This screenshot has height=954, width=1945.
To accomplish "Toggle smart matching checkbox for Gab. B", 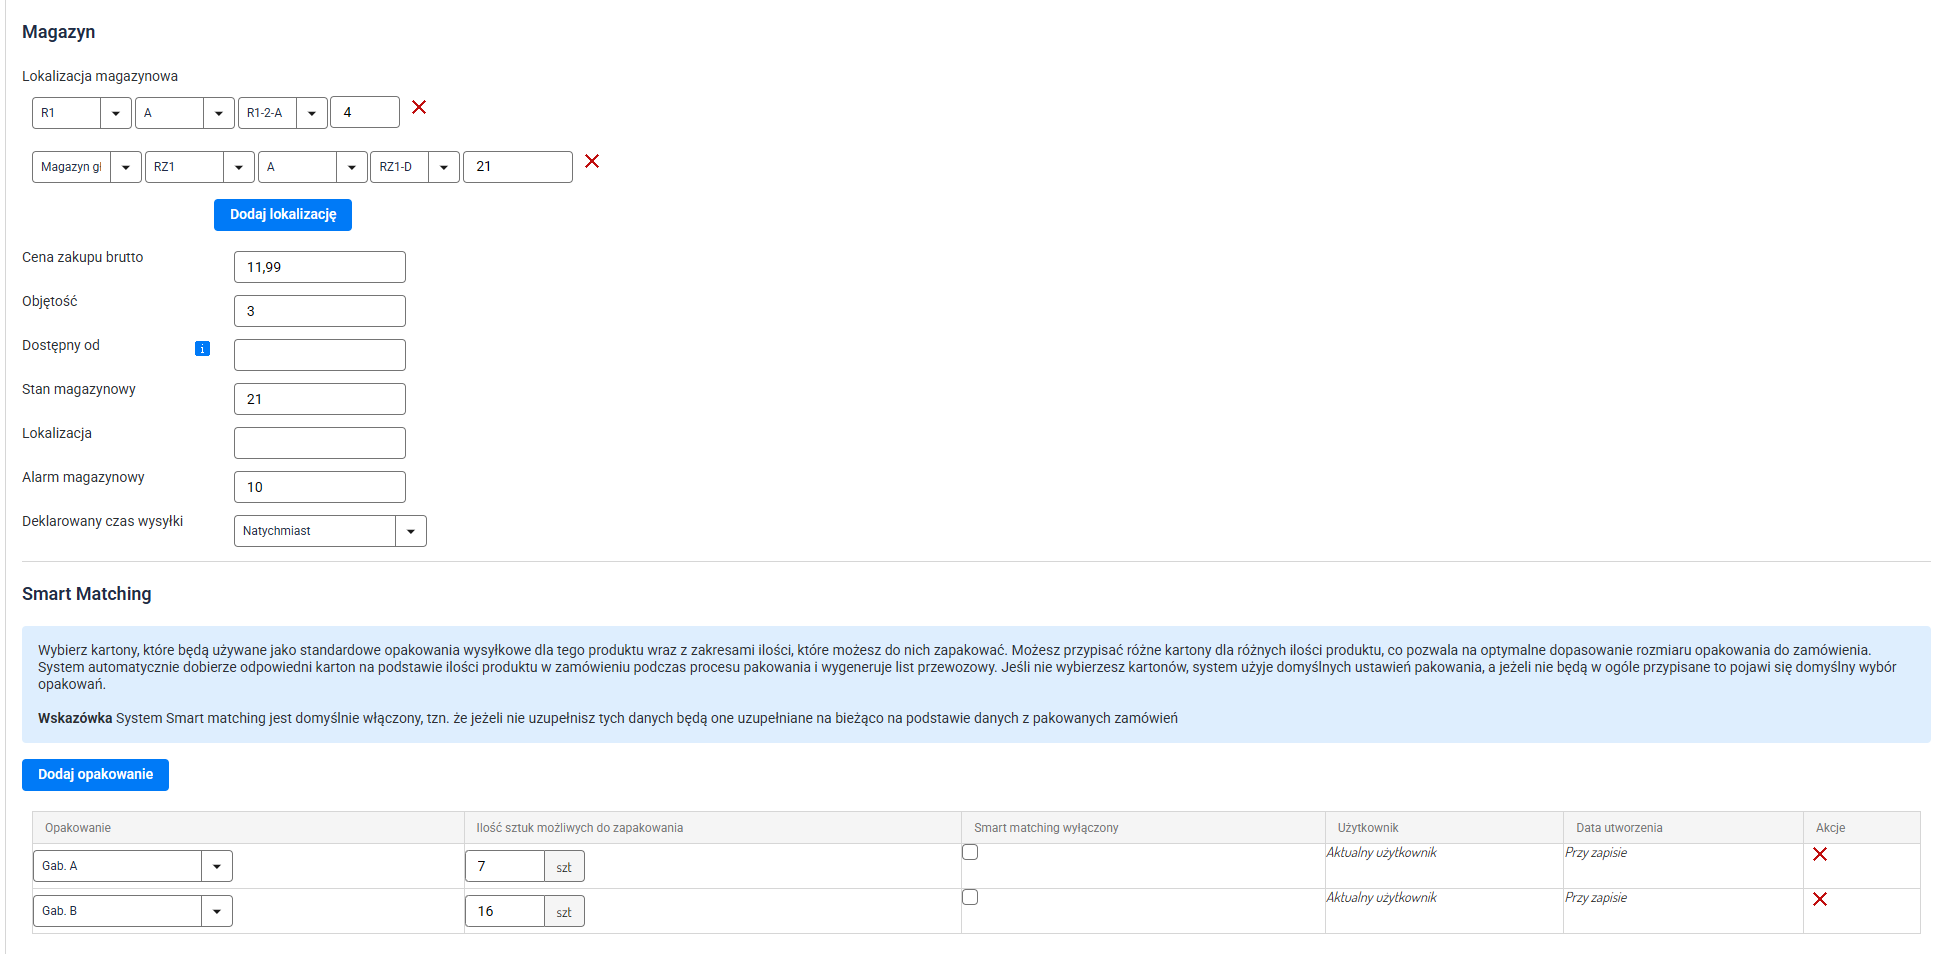I will coord(970,897).
